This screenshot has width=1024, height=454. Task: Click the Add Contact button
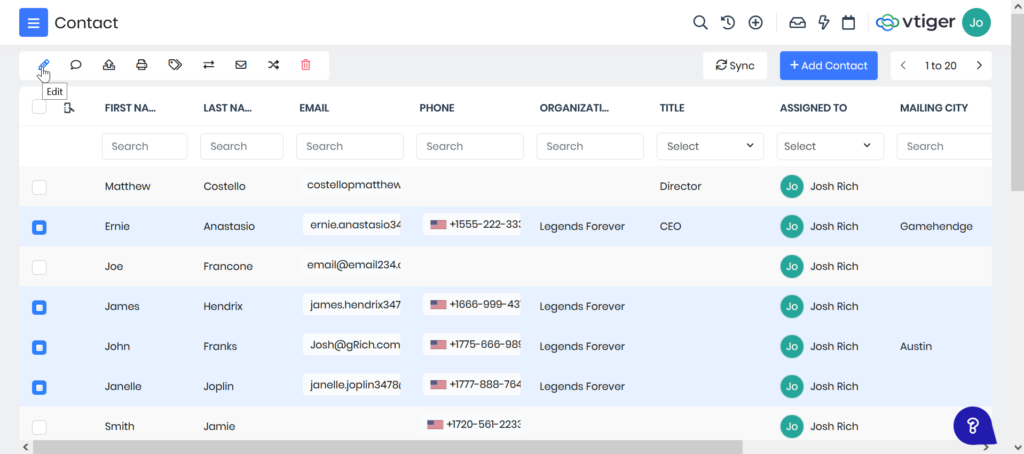point(828,66)
